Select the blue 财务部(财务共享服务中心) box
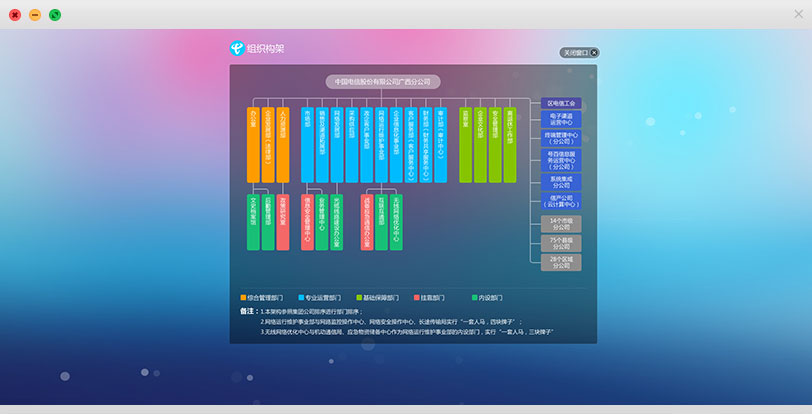 [426, 145]
